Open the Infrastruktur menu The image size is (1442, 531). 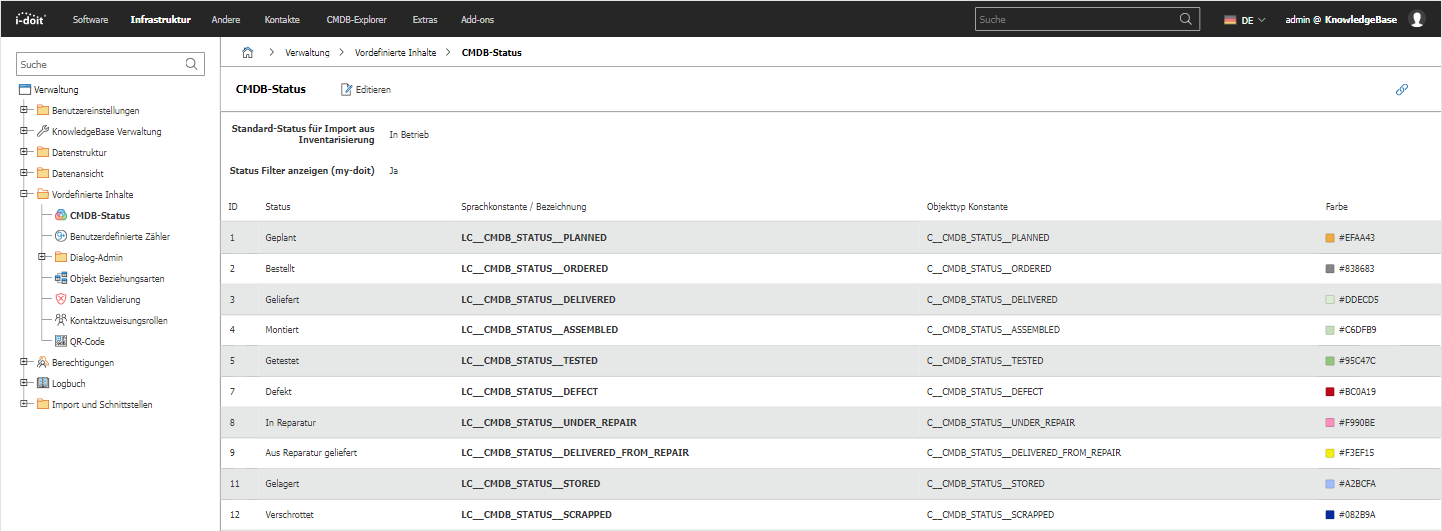click(x=160, y=20)
